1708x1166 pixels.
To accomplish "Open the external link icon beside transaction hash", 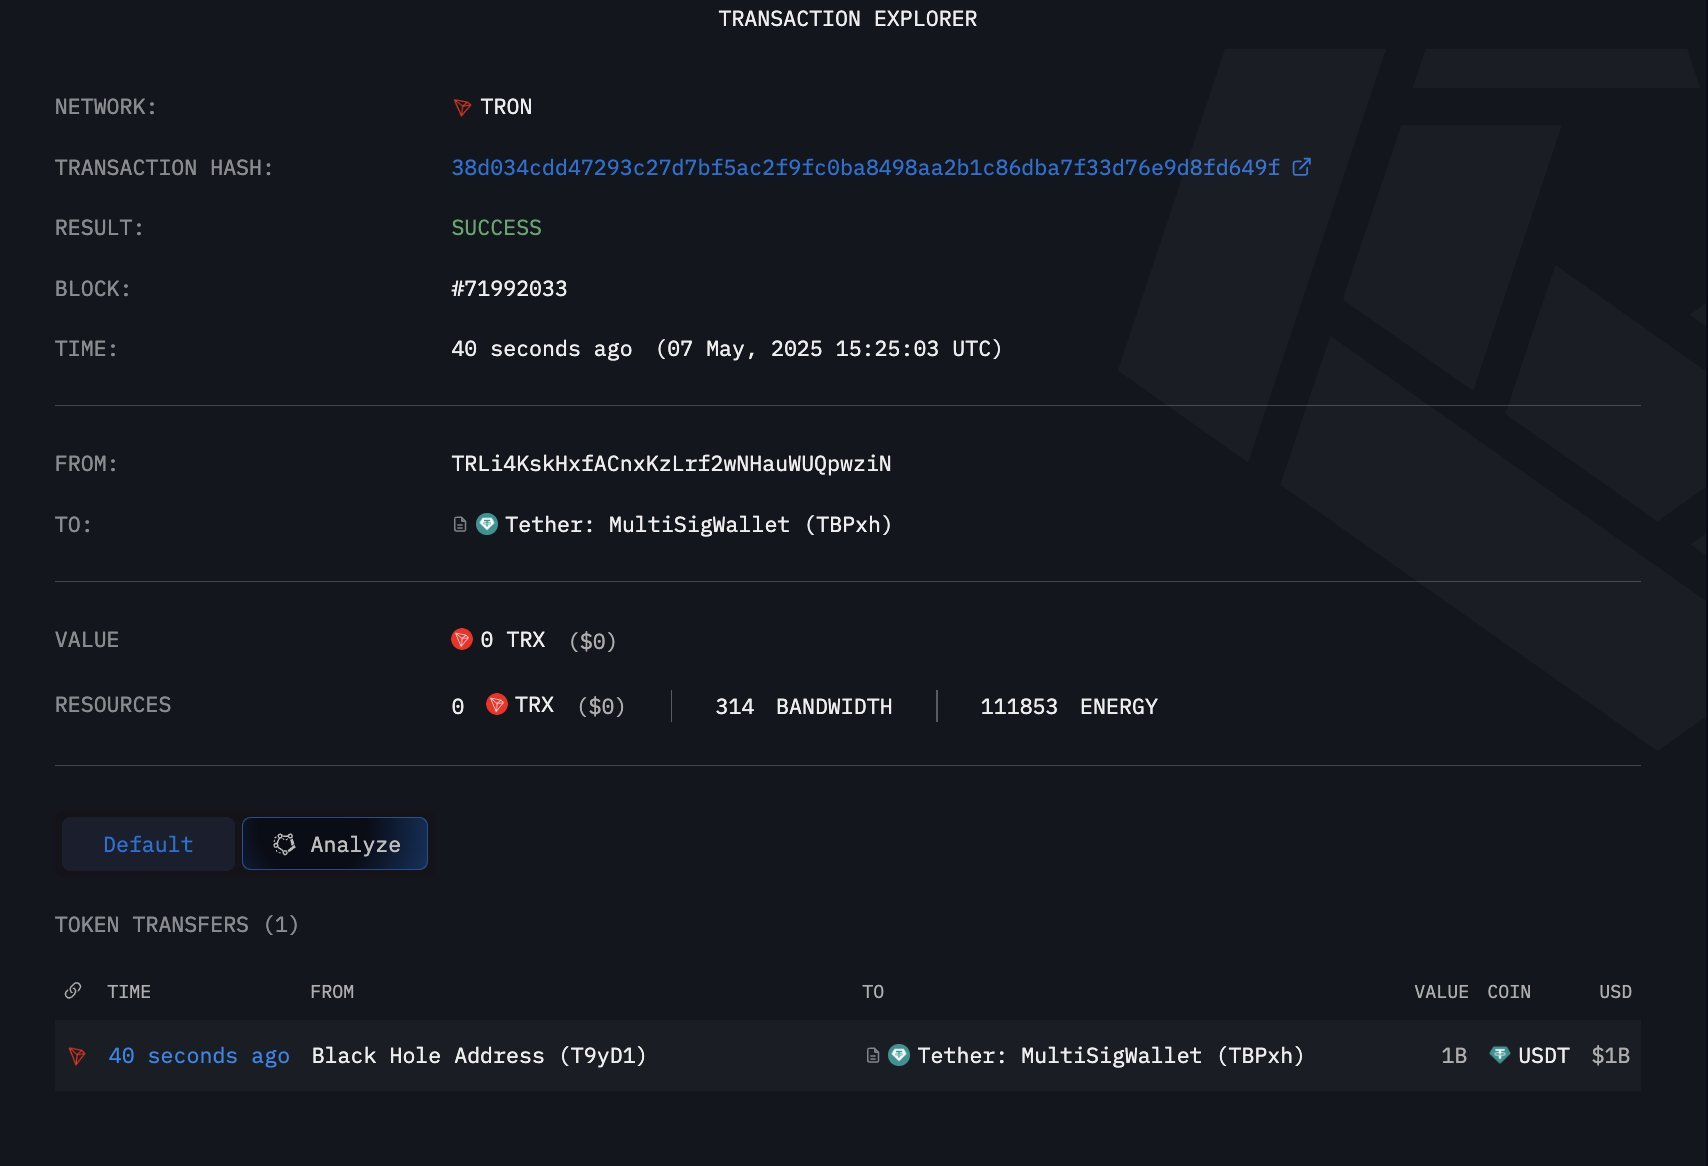I will pyautogui.click(x=1301, y=167).
